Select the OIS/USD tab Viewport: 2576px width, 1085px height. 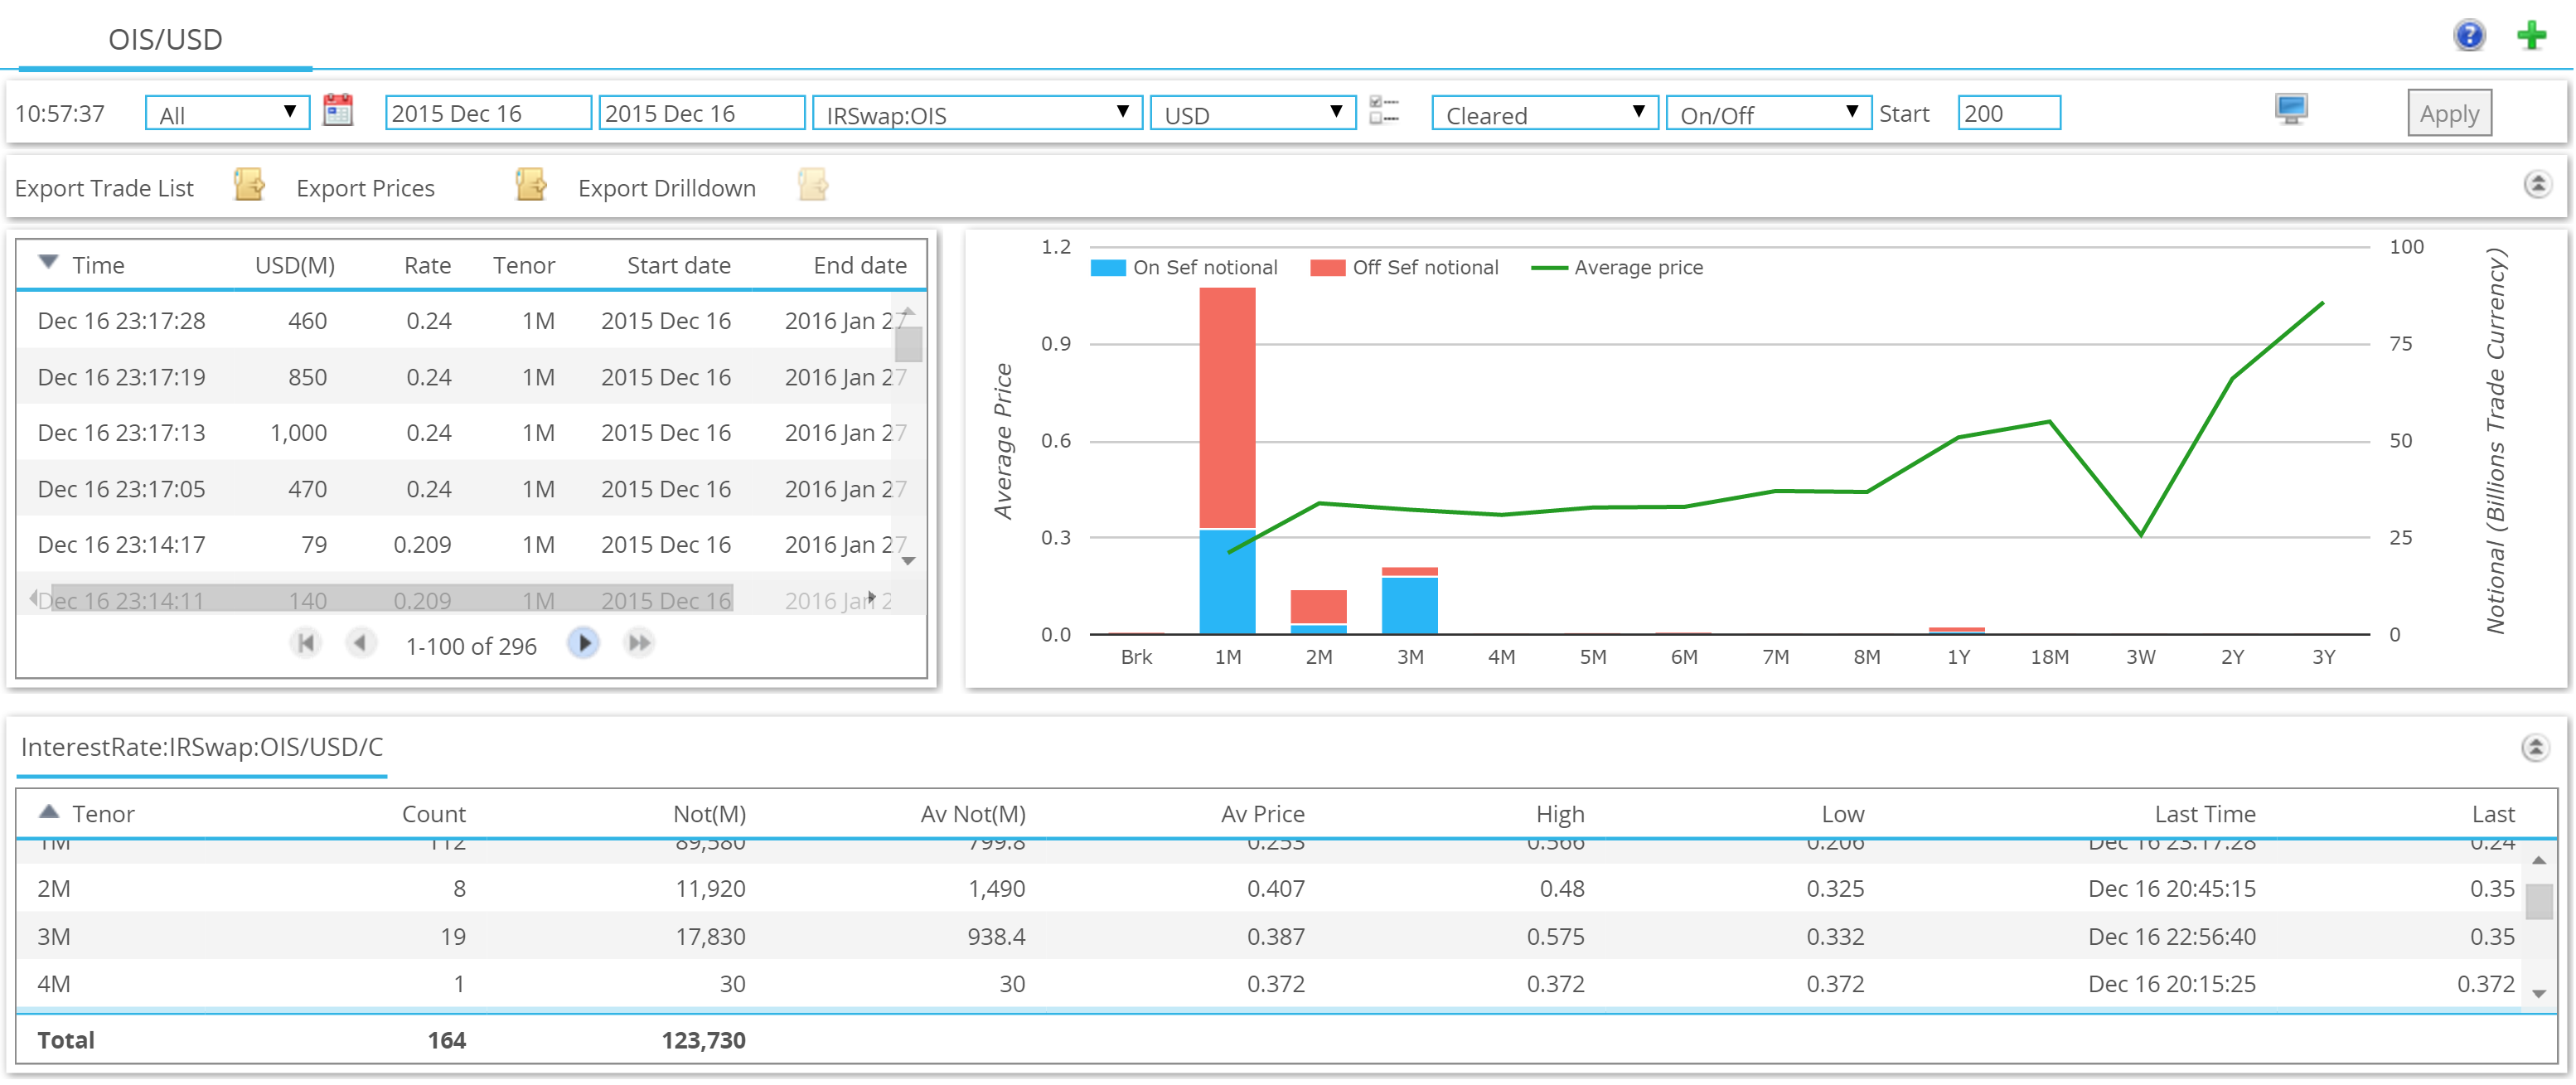pos(165,40)
